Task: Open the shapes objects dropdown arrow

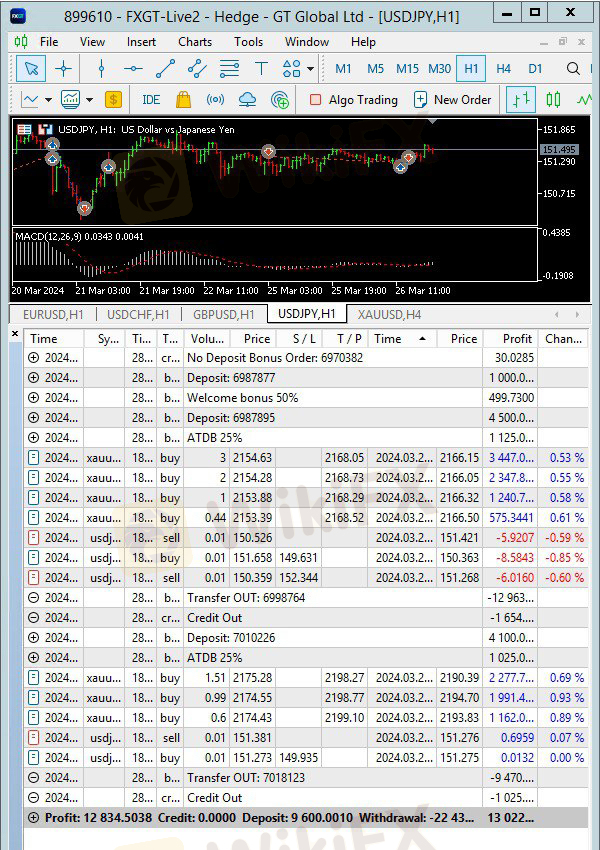Action: click(311, 69)
